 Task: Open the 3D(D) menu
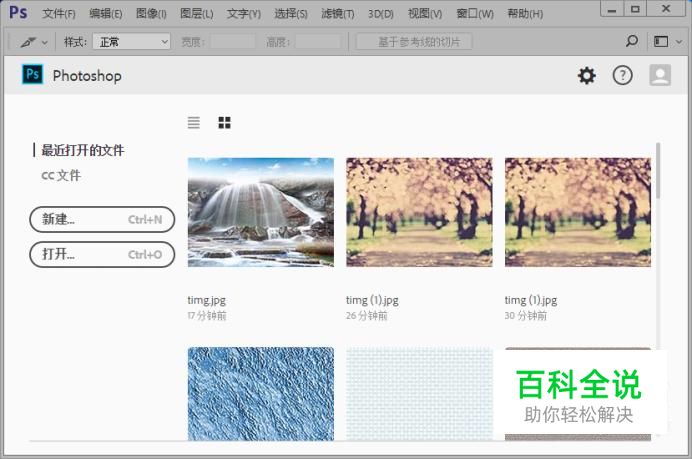click(381, 14)
